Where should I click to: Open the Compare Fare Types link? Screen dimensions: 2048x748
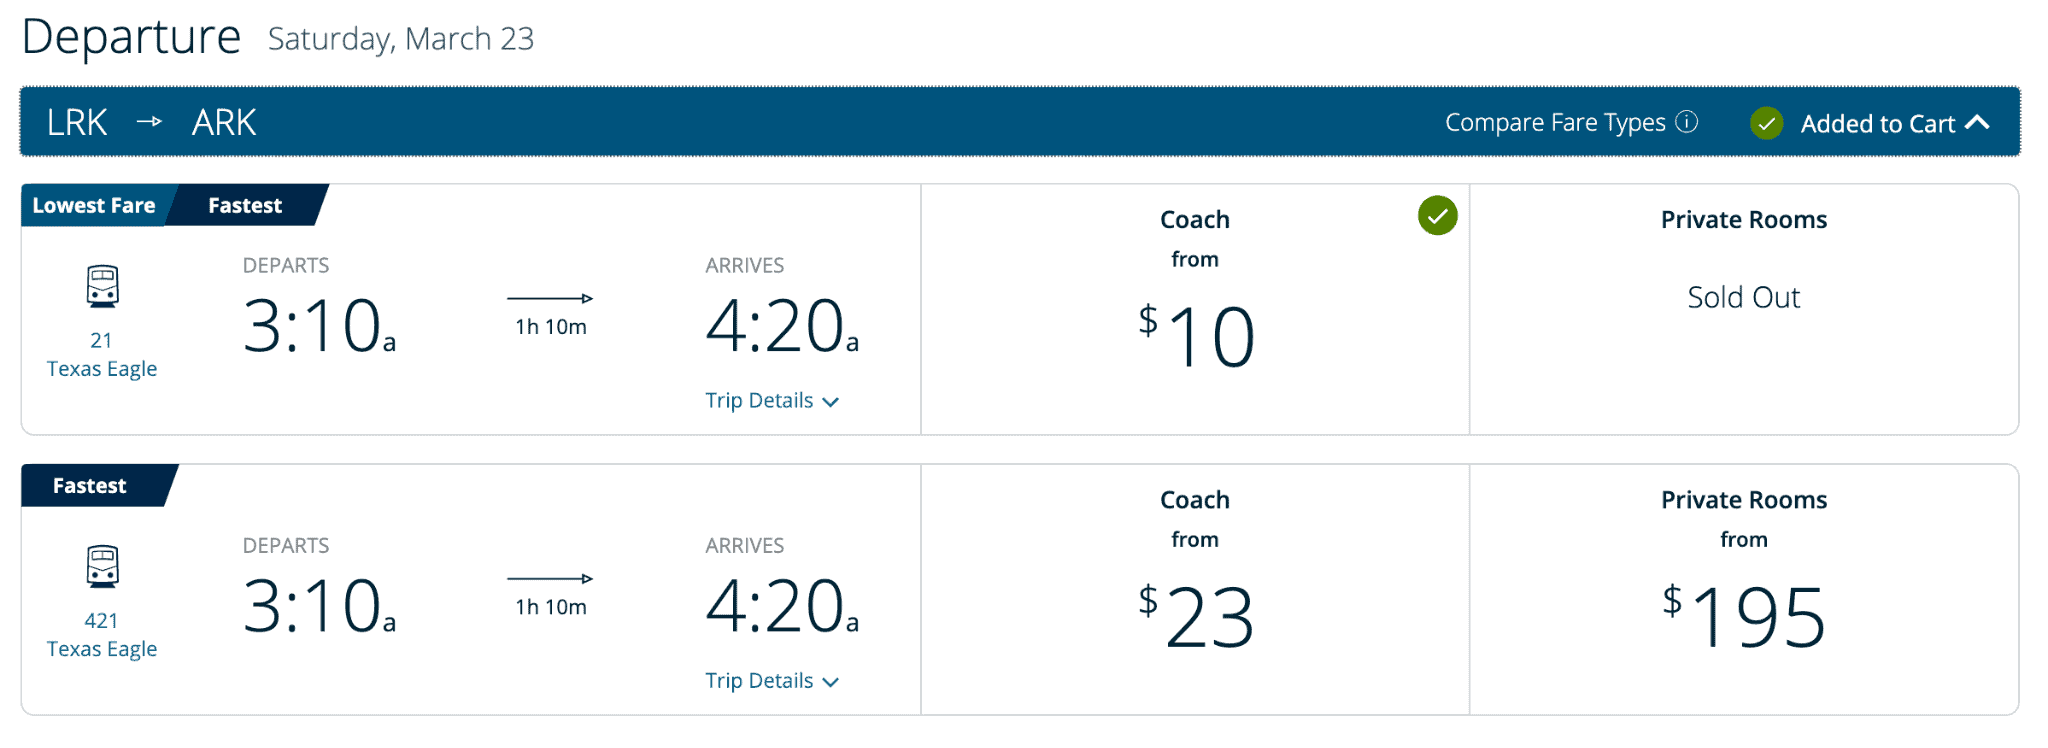click(1555, 122)
